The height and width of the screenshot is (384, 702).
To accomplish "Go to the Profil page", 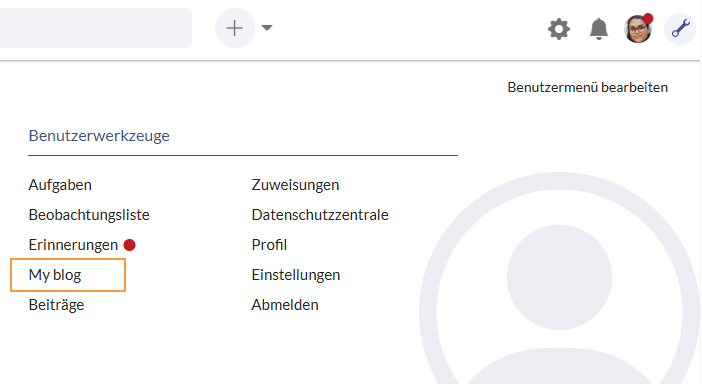I will point(269,245).
